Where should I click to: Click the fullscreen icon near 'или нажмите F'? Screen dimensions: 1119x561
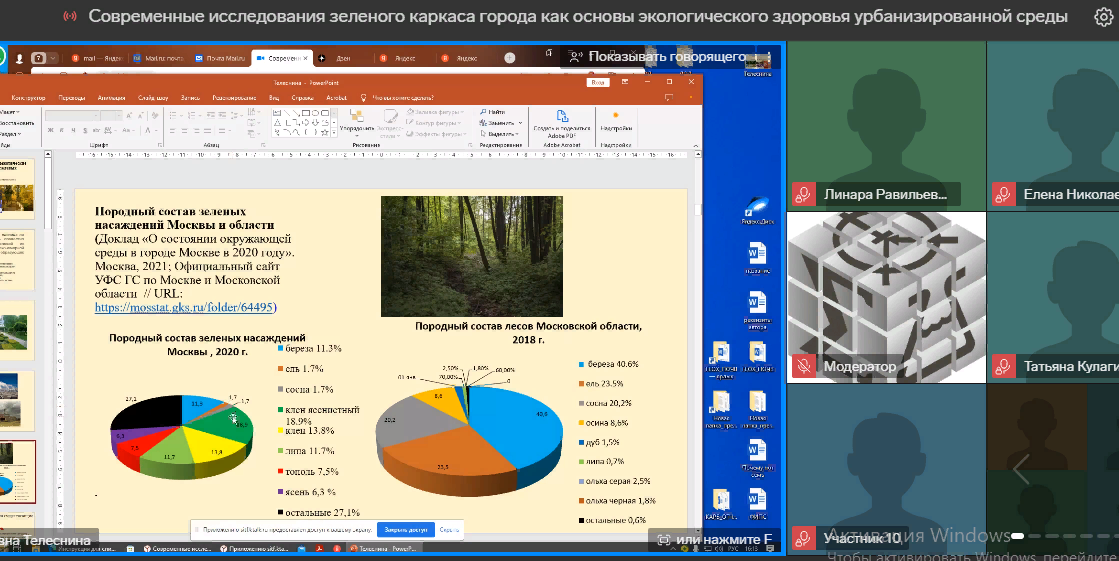(662, 541)
